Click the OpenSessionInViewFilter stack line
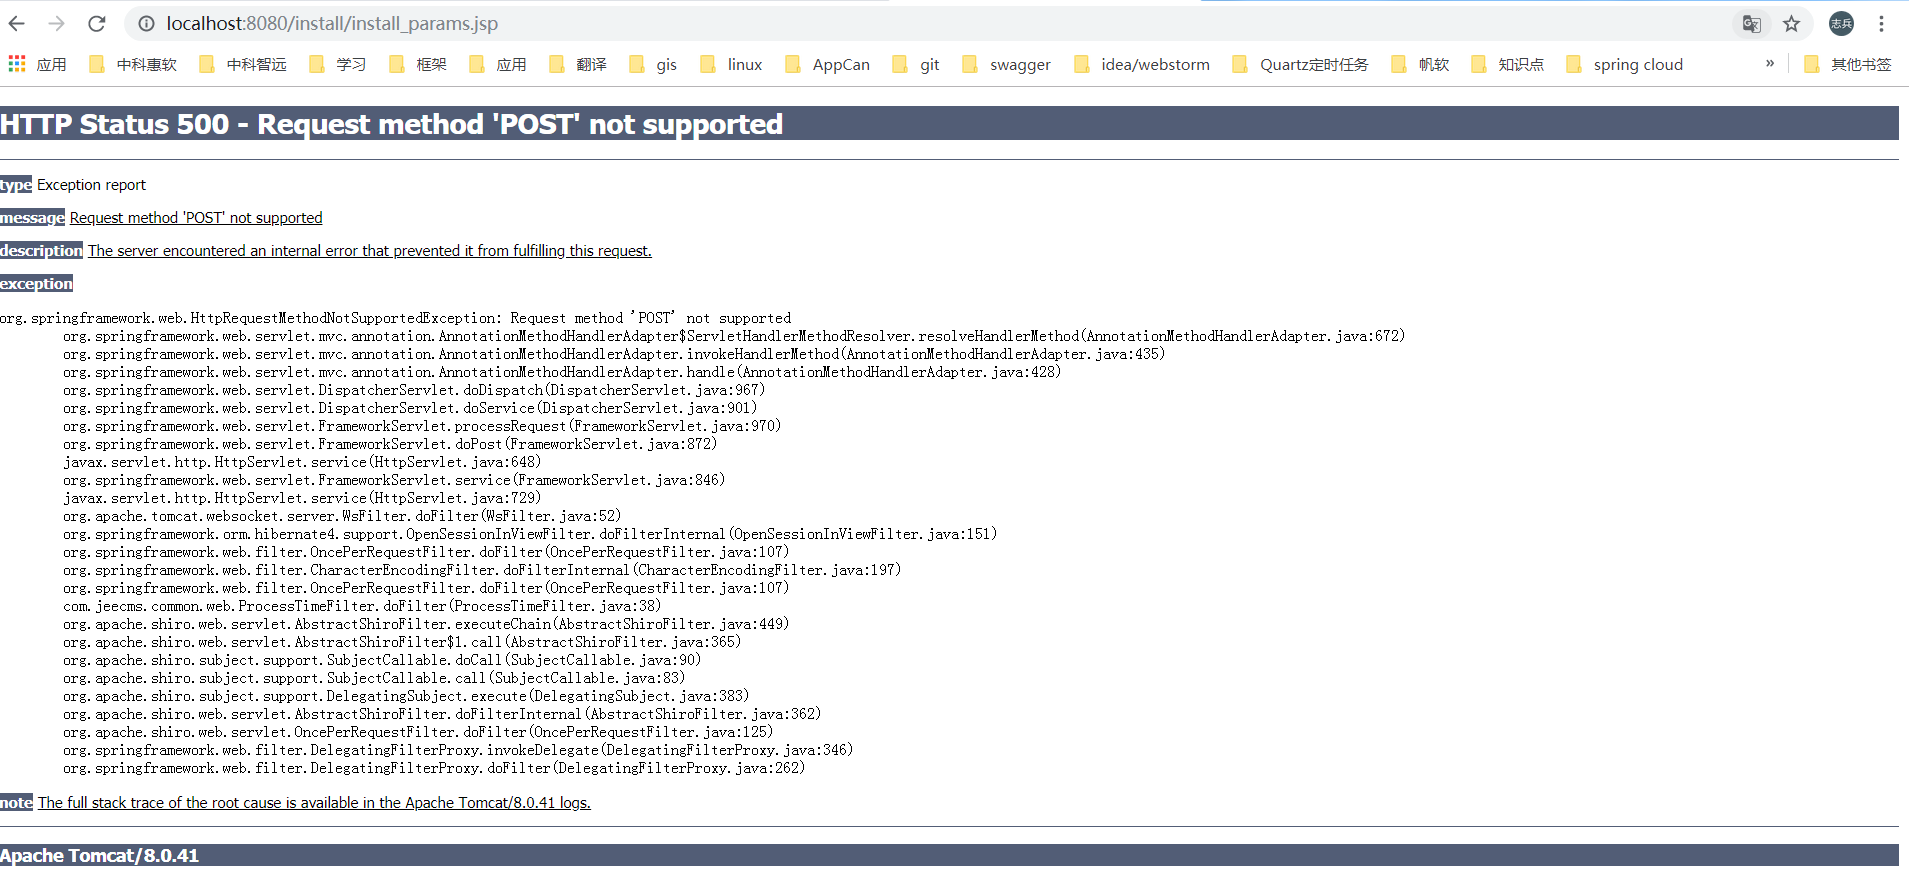The image size is (1909, 872). click(x=530, y=534)
